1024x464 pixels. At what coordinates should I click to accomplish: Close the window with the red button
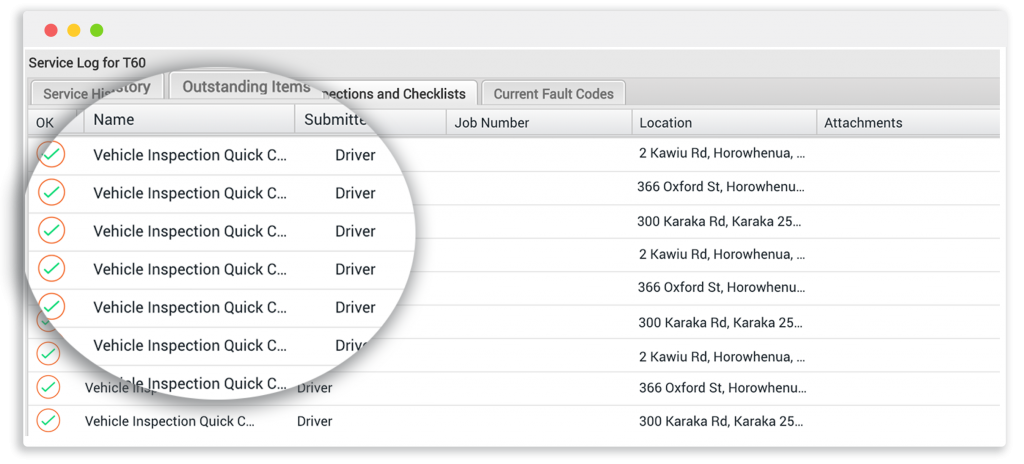point(51,30)
